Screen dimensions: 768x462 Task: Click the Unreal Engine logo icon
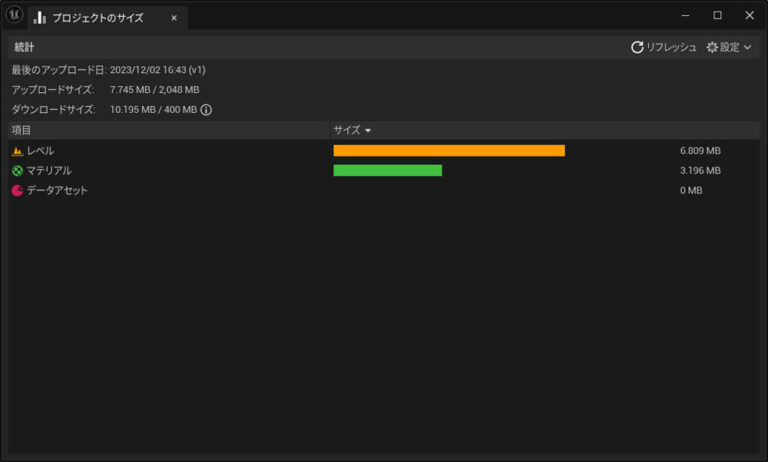pyautogui.click(x=14, y=15)
